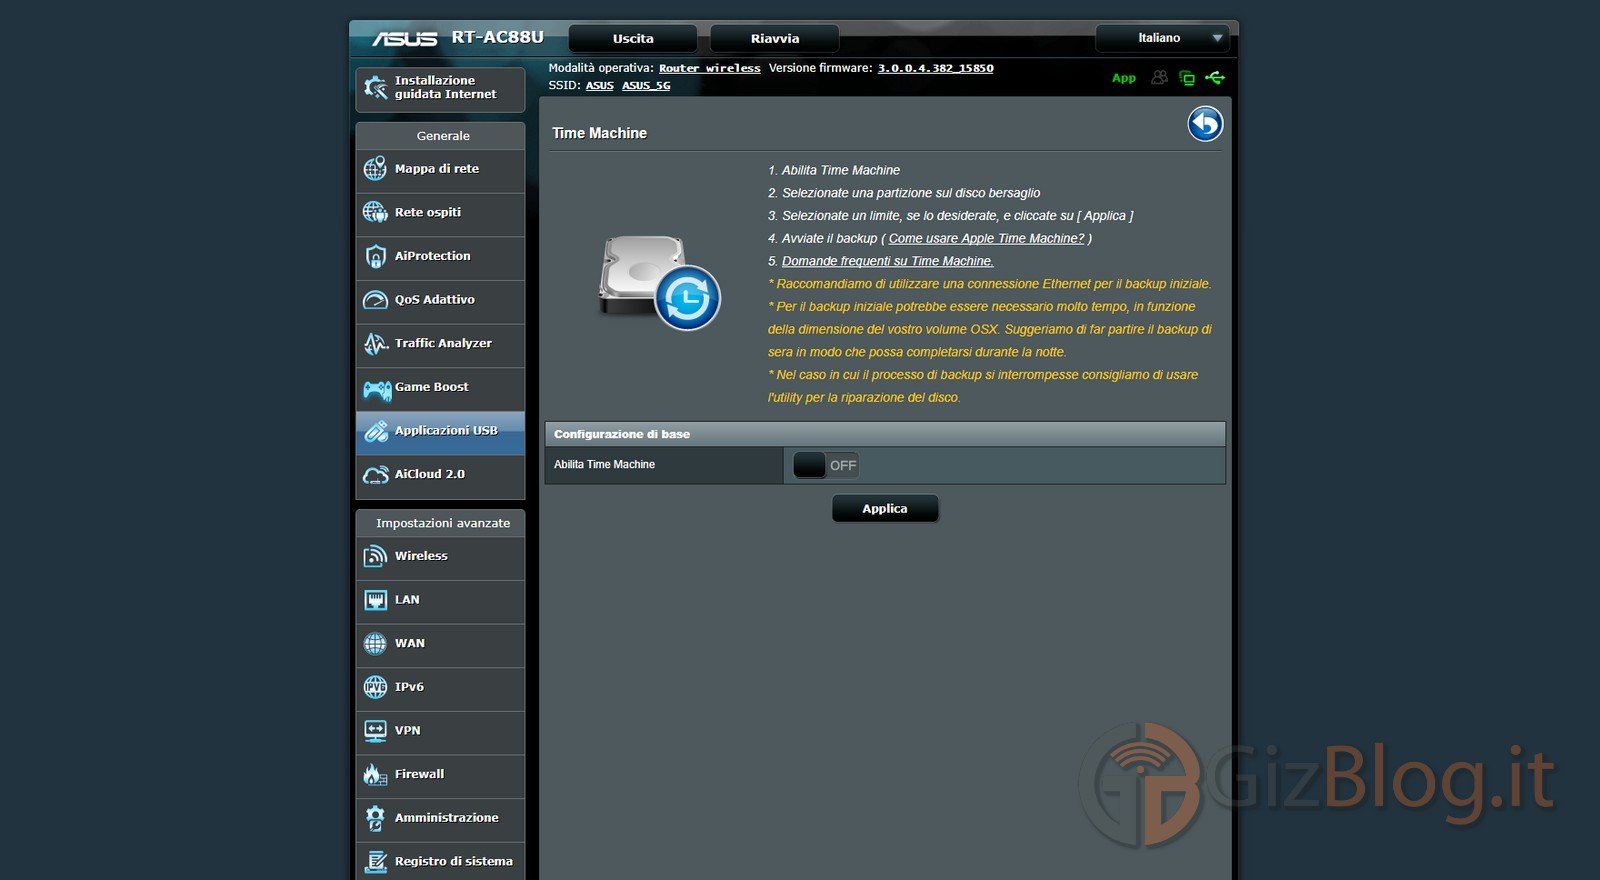Click the Time Machine hard disk image

[x=658, y=282]
